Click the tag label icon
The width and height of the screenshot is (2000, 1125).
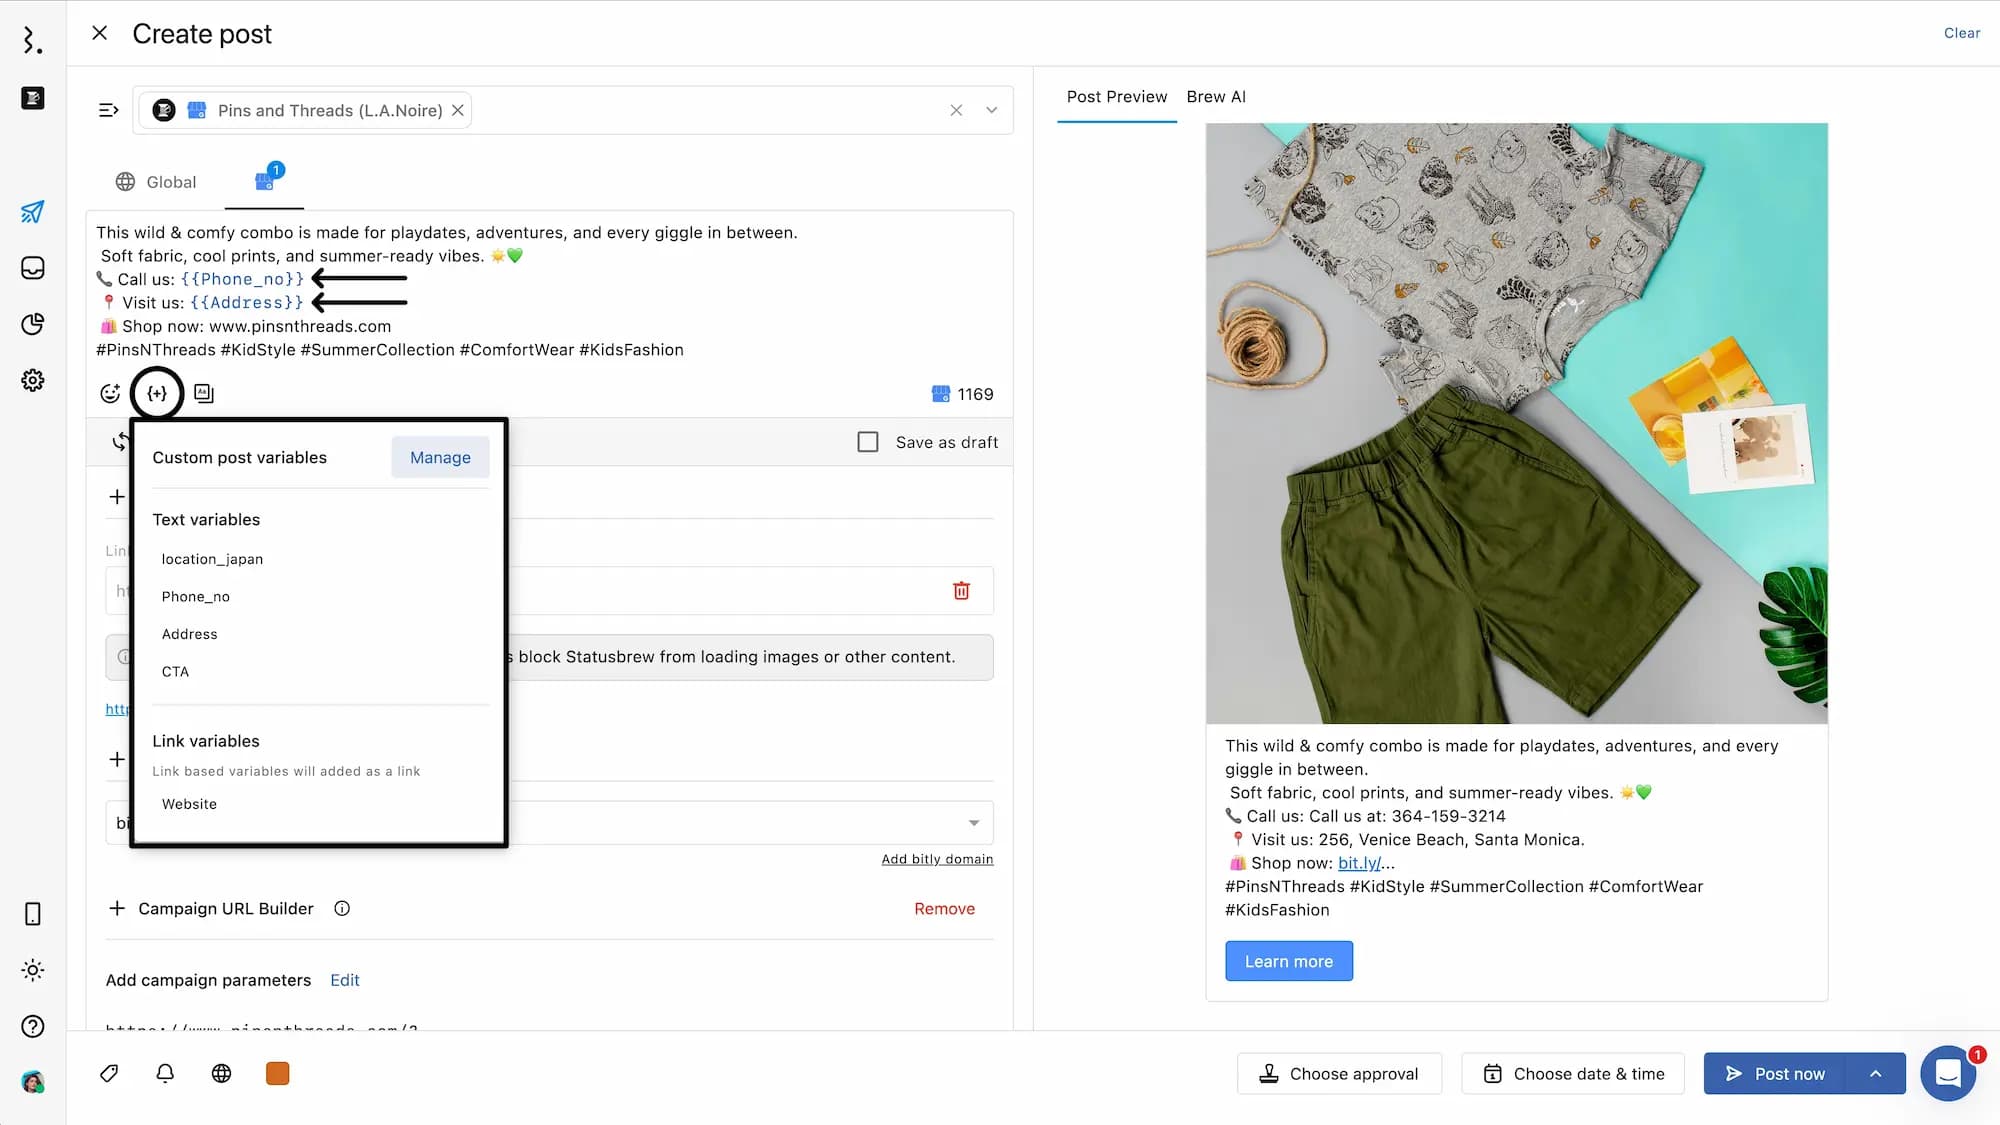[x=109, y=1073]
